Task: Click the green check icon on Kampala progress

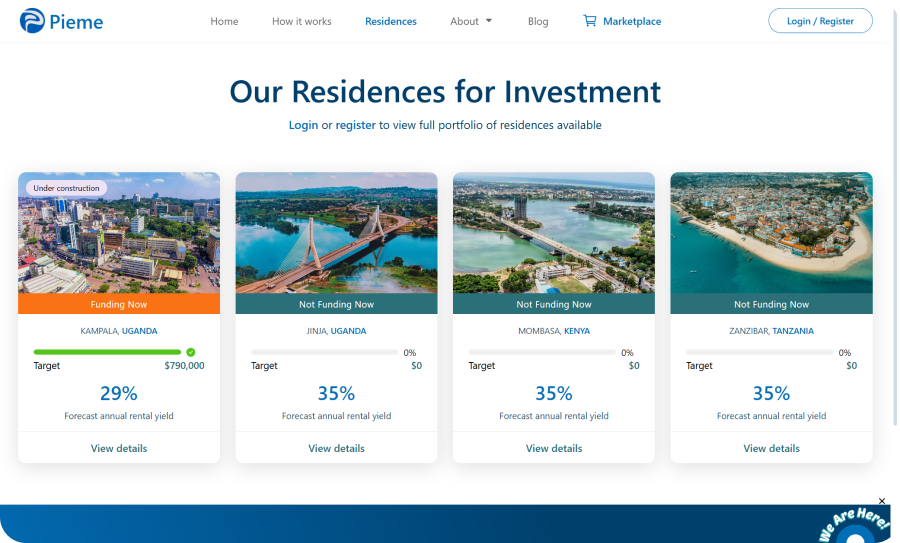Action: tap(191, 352)
